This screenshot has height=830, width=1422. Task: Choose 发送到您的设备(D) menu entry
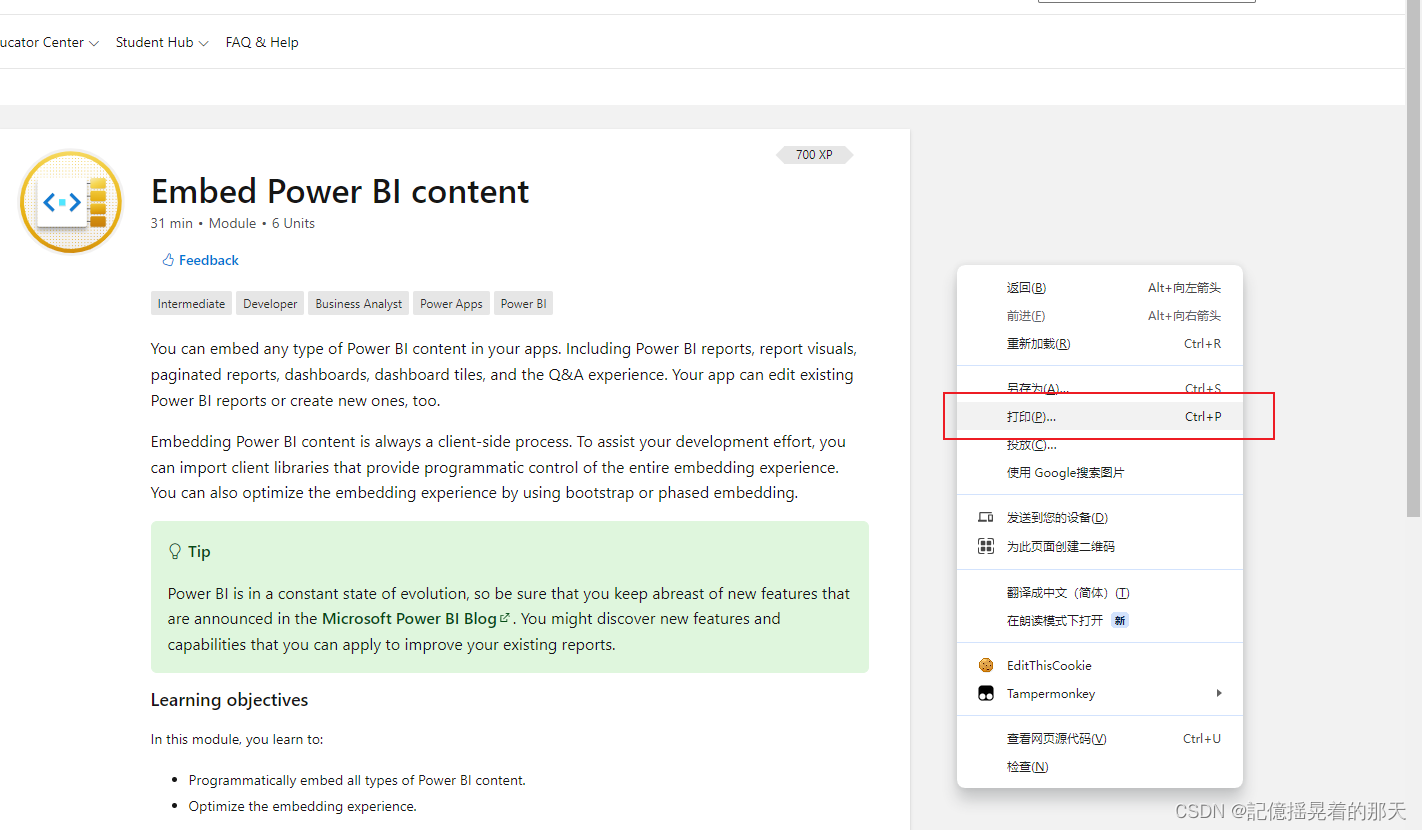1100,518
